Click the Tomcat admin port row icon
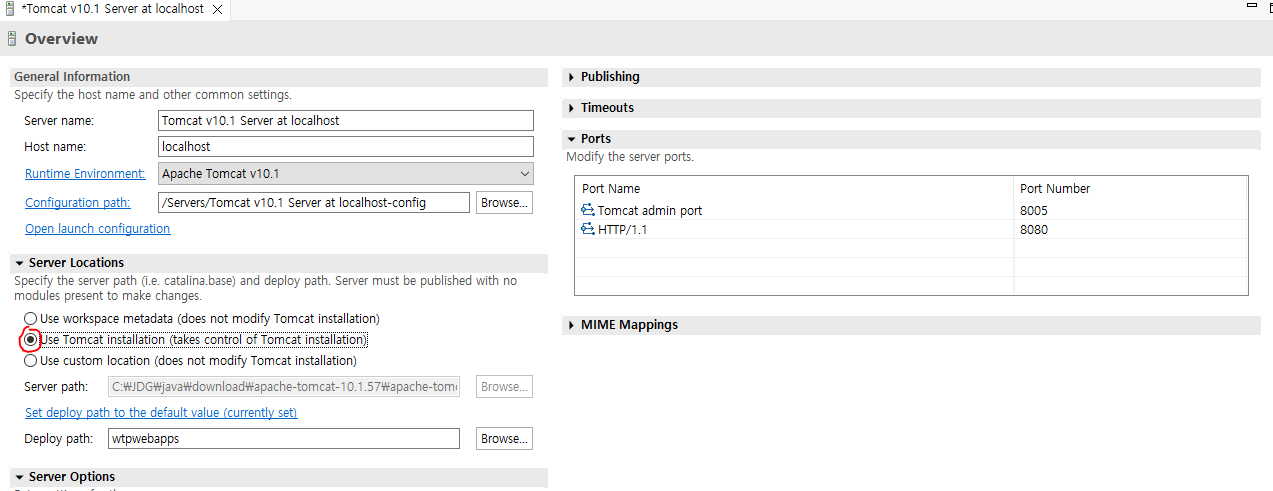 587,211
